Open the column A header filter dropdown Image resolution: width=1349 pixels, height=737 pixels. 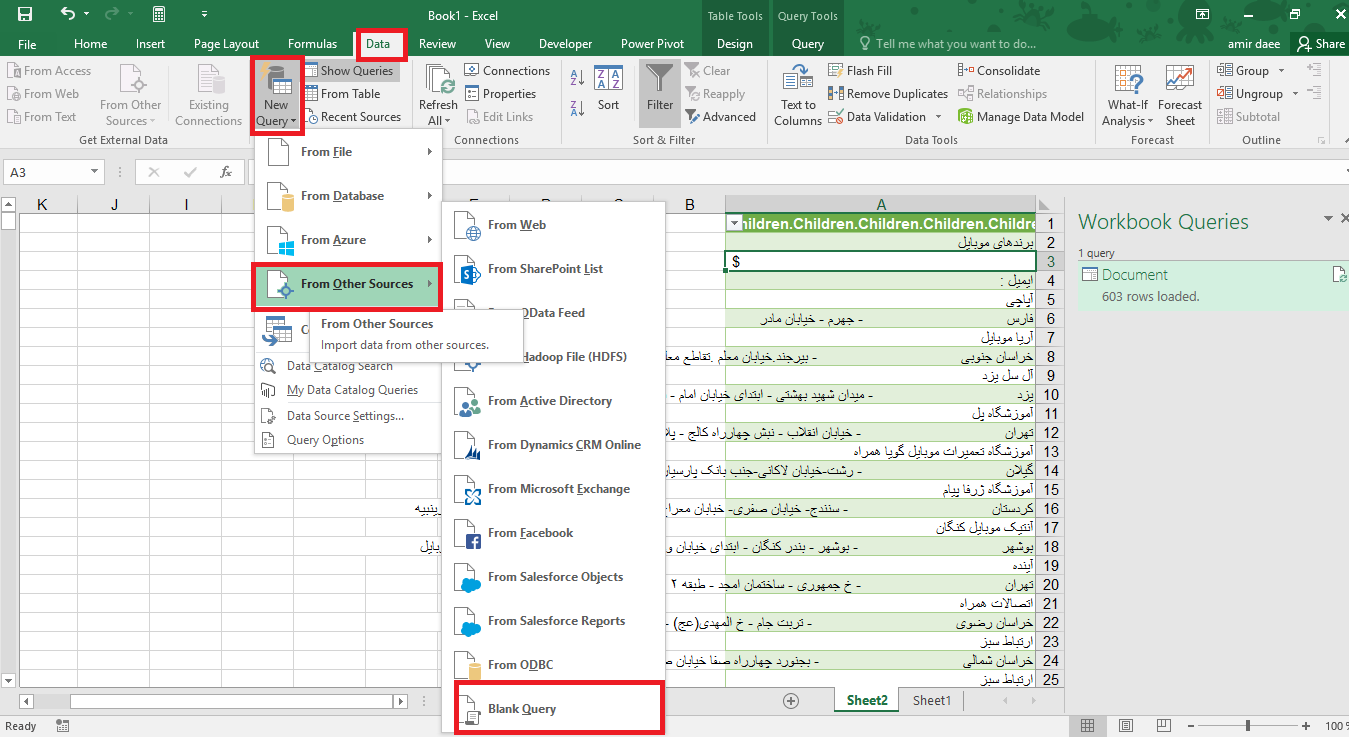coord(734,223)
